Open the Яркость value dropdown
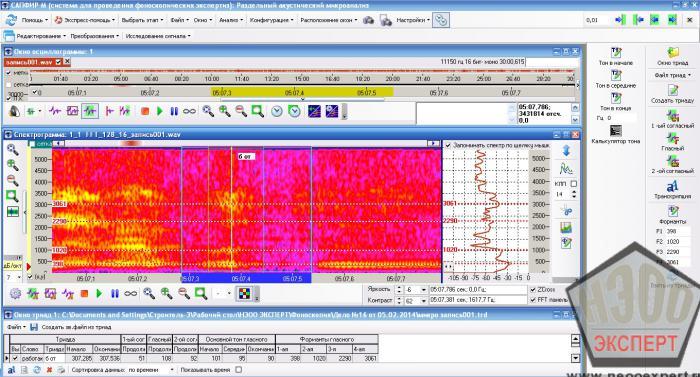This screenshot has width=700, height=377. coord(423,290)
